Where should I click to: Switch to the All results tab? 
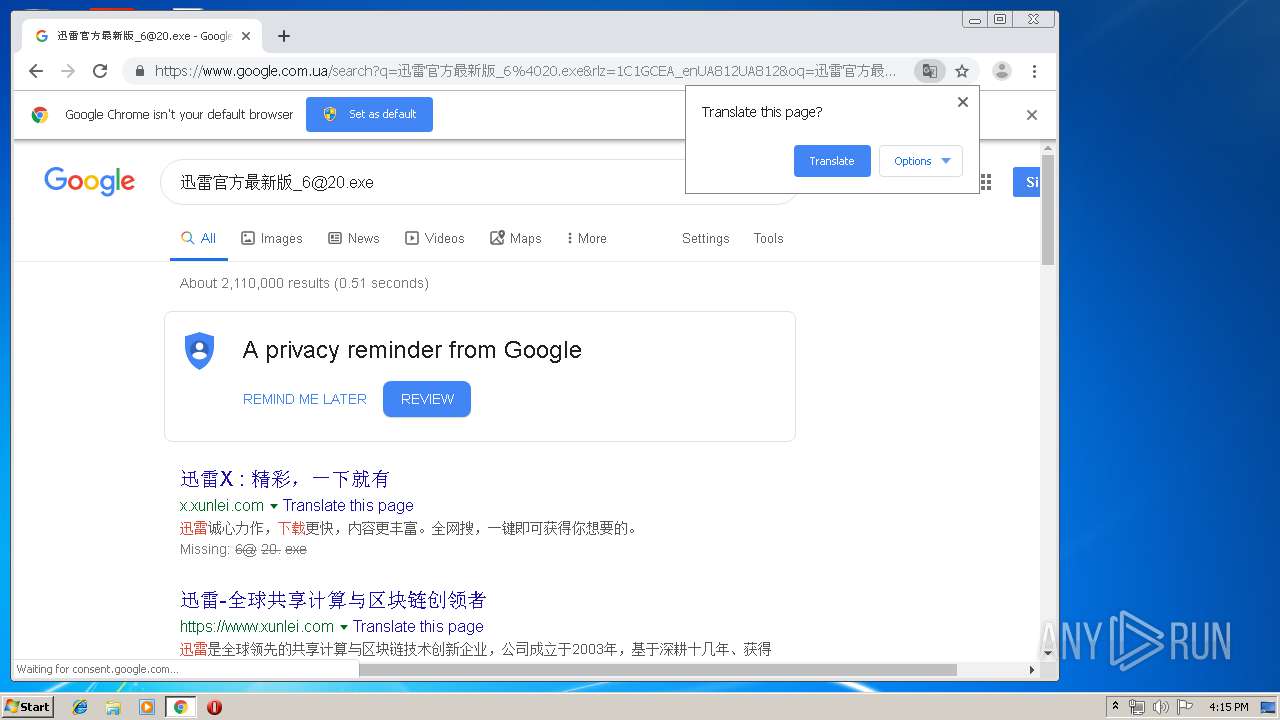(198, 238)
